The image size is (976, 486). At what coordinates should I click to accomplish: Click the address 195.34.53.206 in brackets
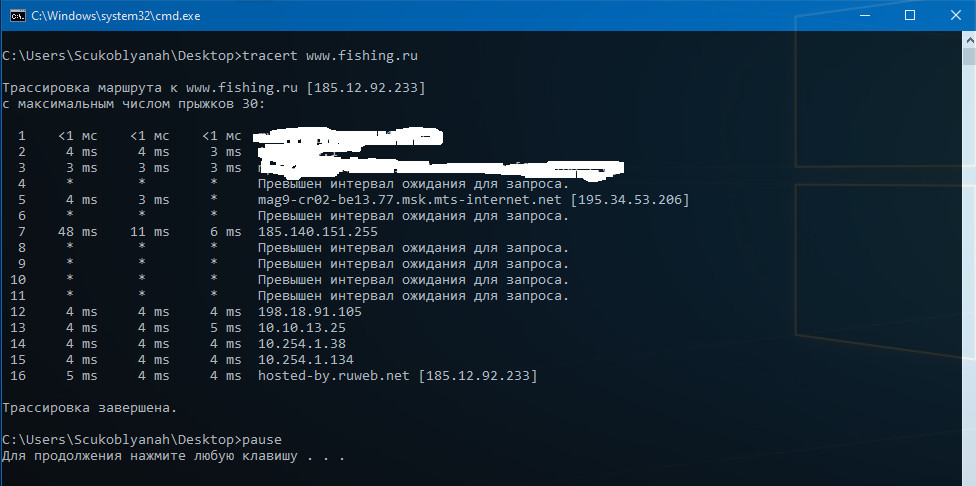pyautogui.click(x=630, y=200)
